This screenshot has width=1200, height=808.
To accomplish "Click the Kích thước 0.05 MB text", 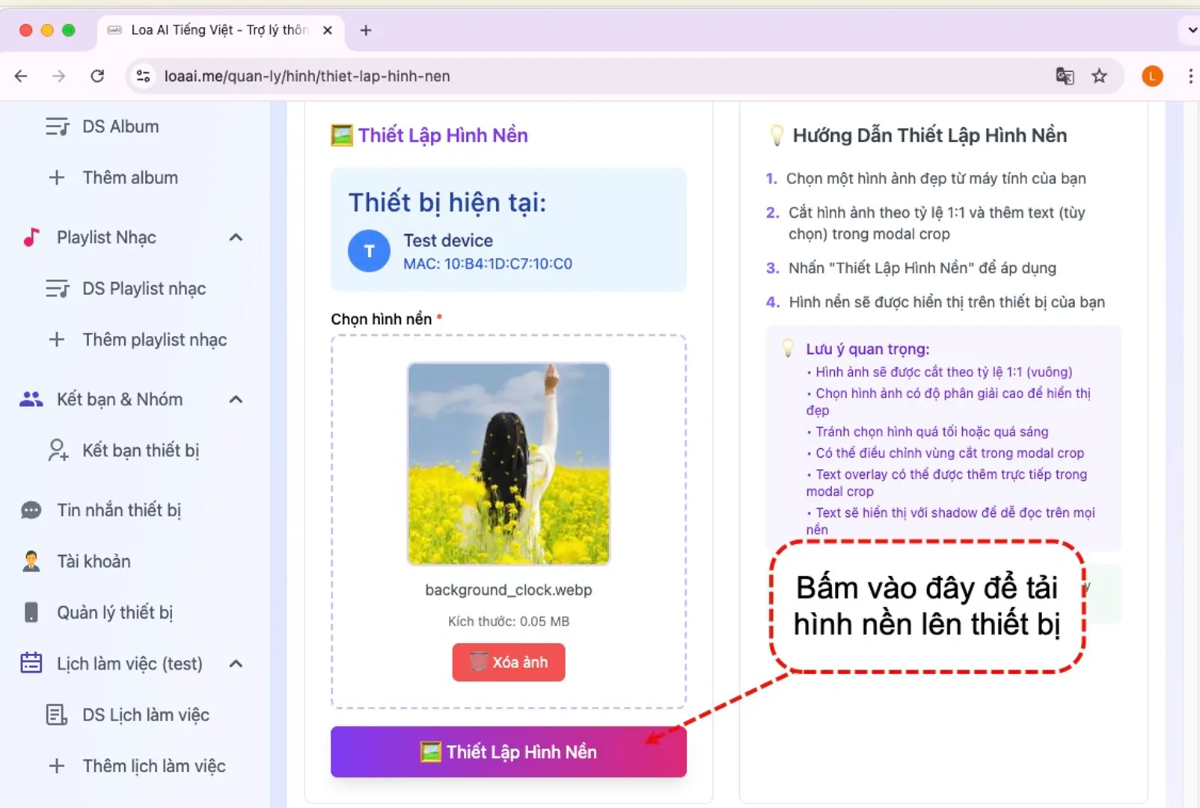I will 508,621.
